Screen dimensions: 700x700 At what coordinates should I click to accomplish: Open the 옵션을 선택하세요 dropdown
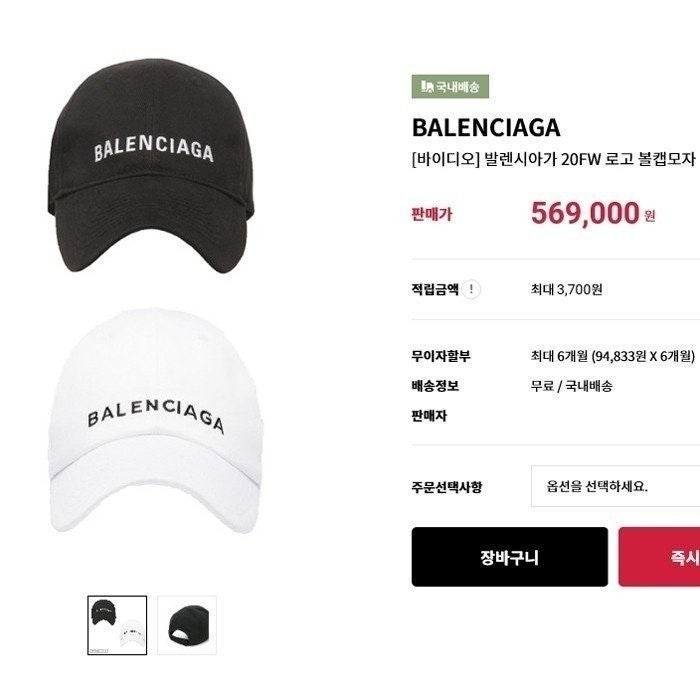(x=616, y=486)
